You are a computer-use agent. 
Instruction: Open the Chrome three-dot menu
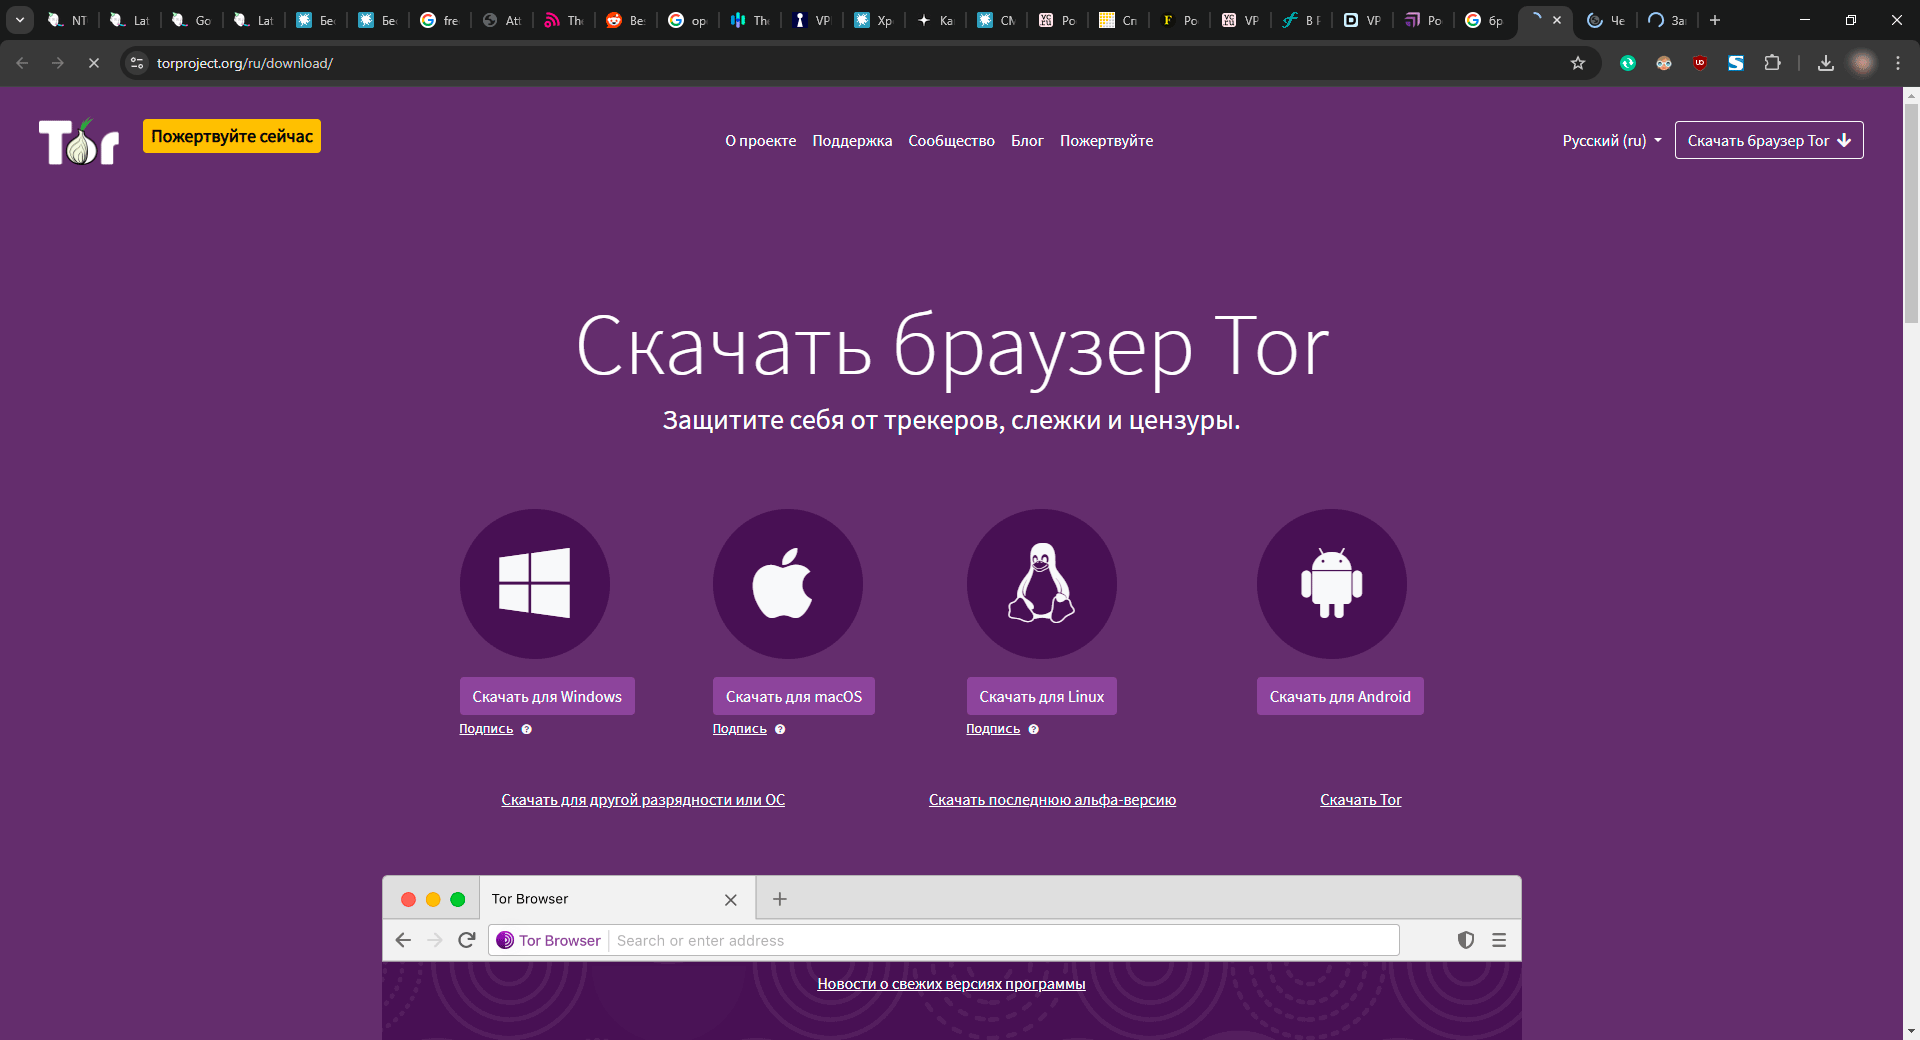tap(1898, 63)
